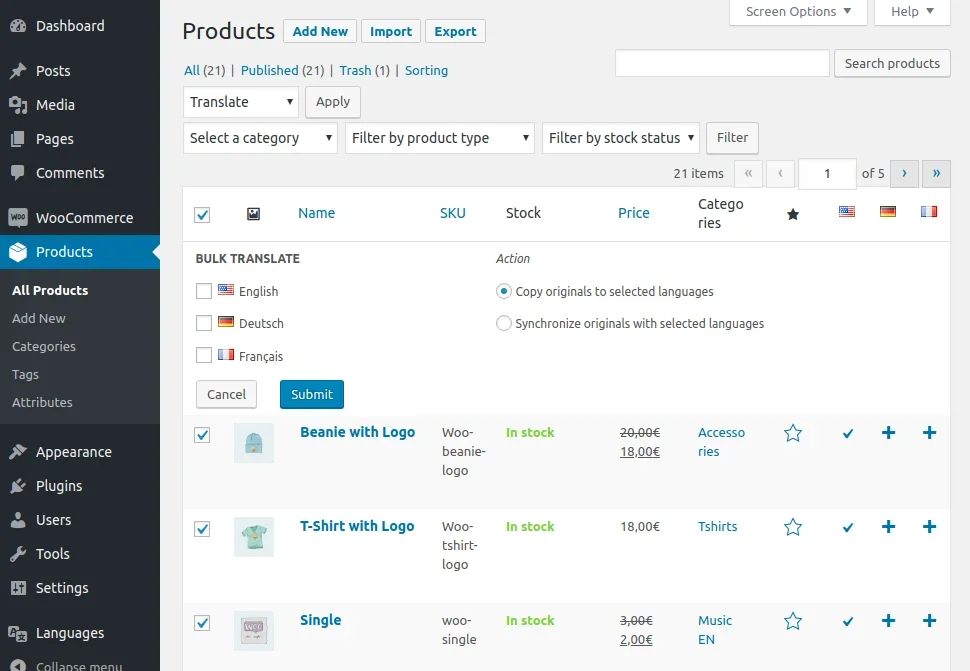Click the German flag column header
This screenshot has height=671, width=970.
pos(888,212)
